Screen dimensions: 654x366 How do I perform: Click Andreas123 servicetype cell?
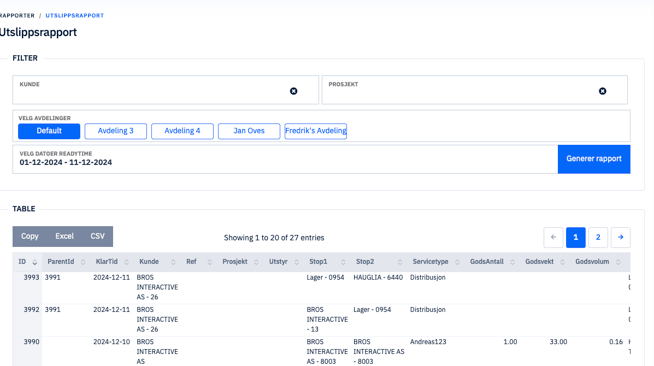(428, 341)
